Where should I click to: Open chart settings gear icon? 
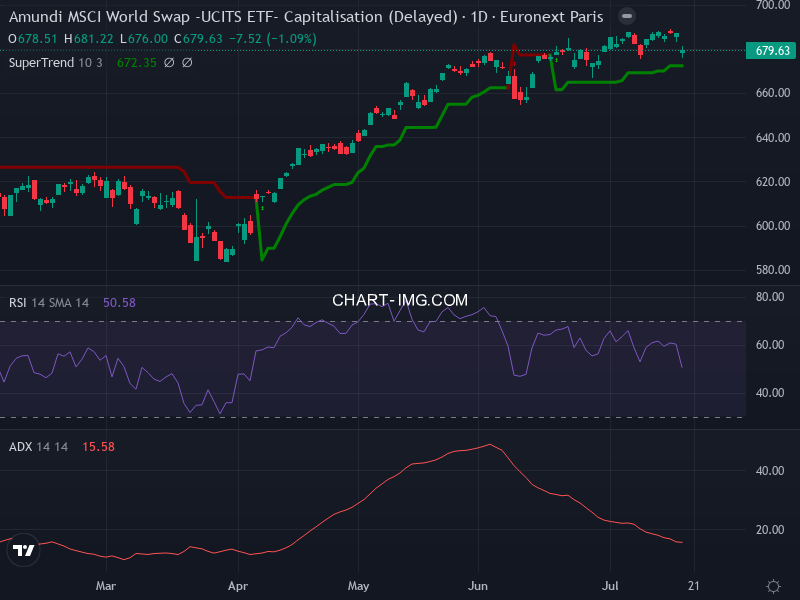pos(773,586)
